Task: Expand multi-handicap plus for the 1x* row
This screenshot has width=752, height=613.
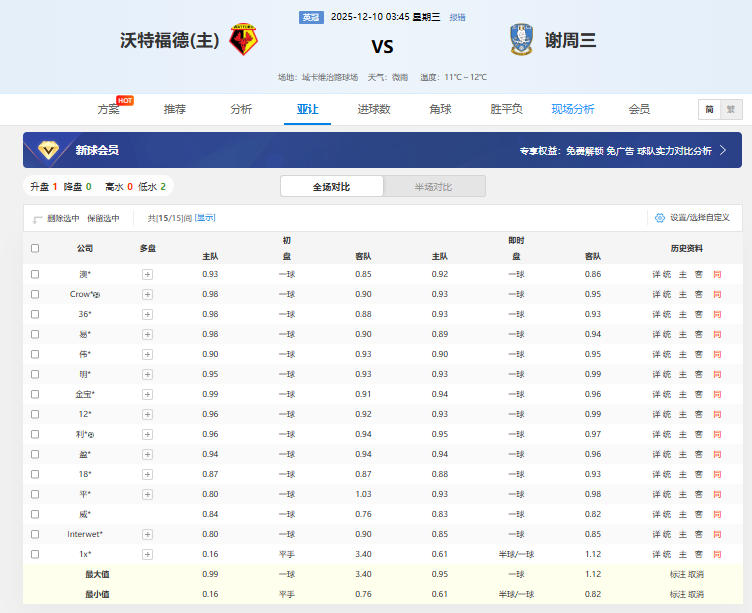Action: coord(147,554)
